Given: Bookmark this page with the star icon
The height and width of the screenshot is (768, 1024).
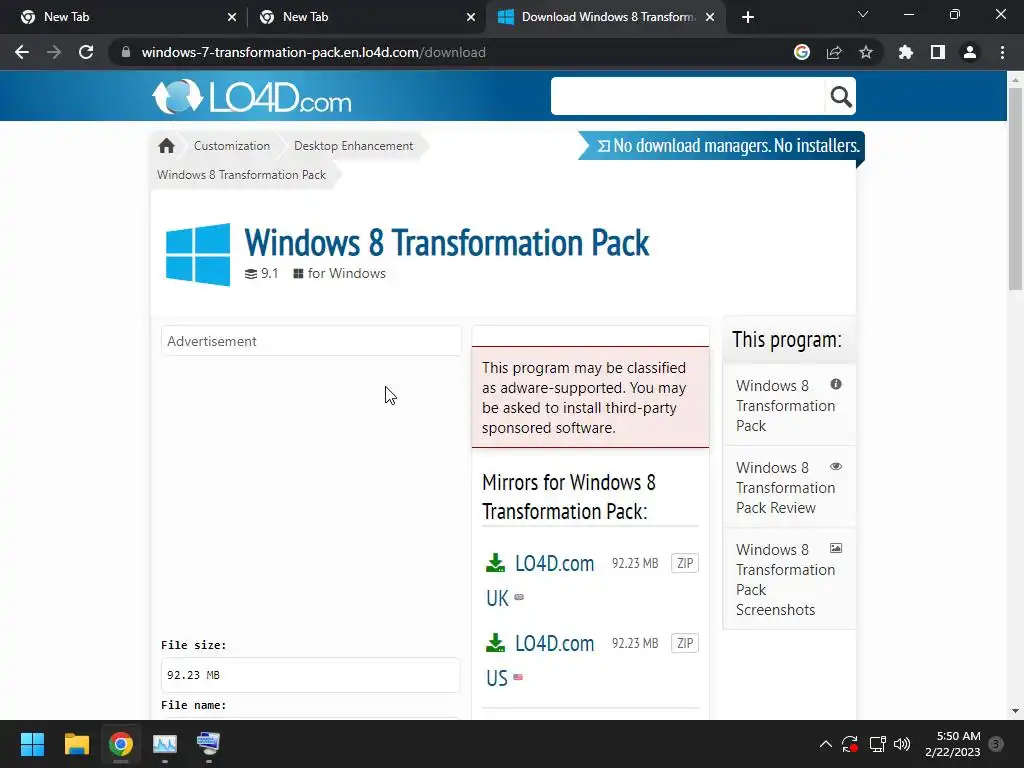Looking at the screenshot, I should click(x=866, y=52).
